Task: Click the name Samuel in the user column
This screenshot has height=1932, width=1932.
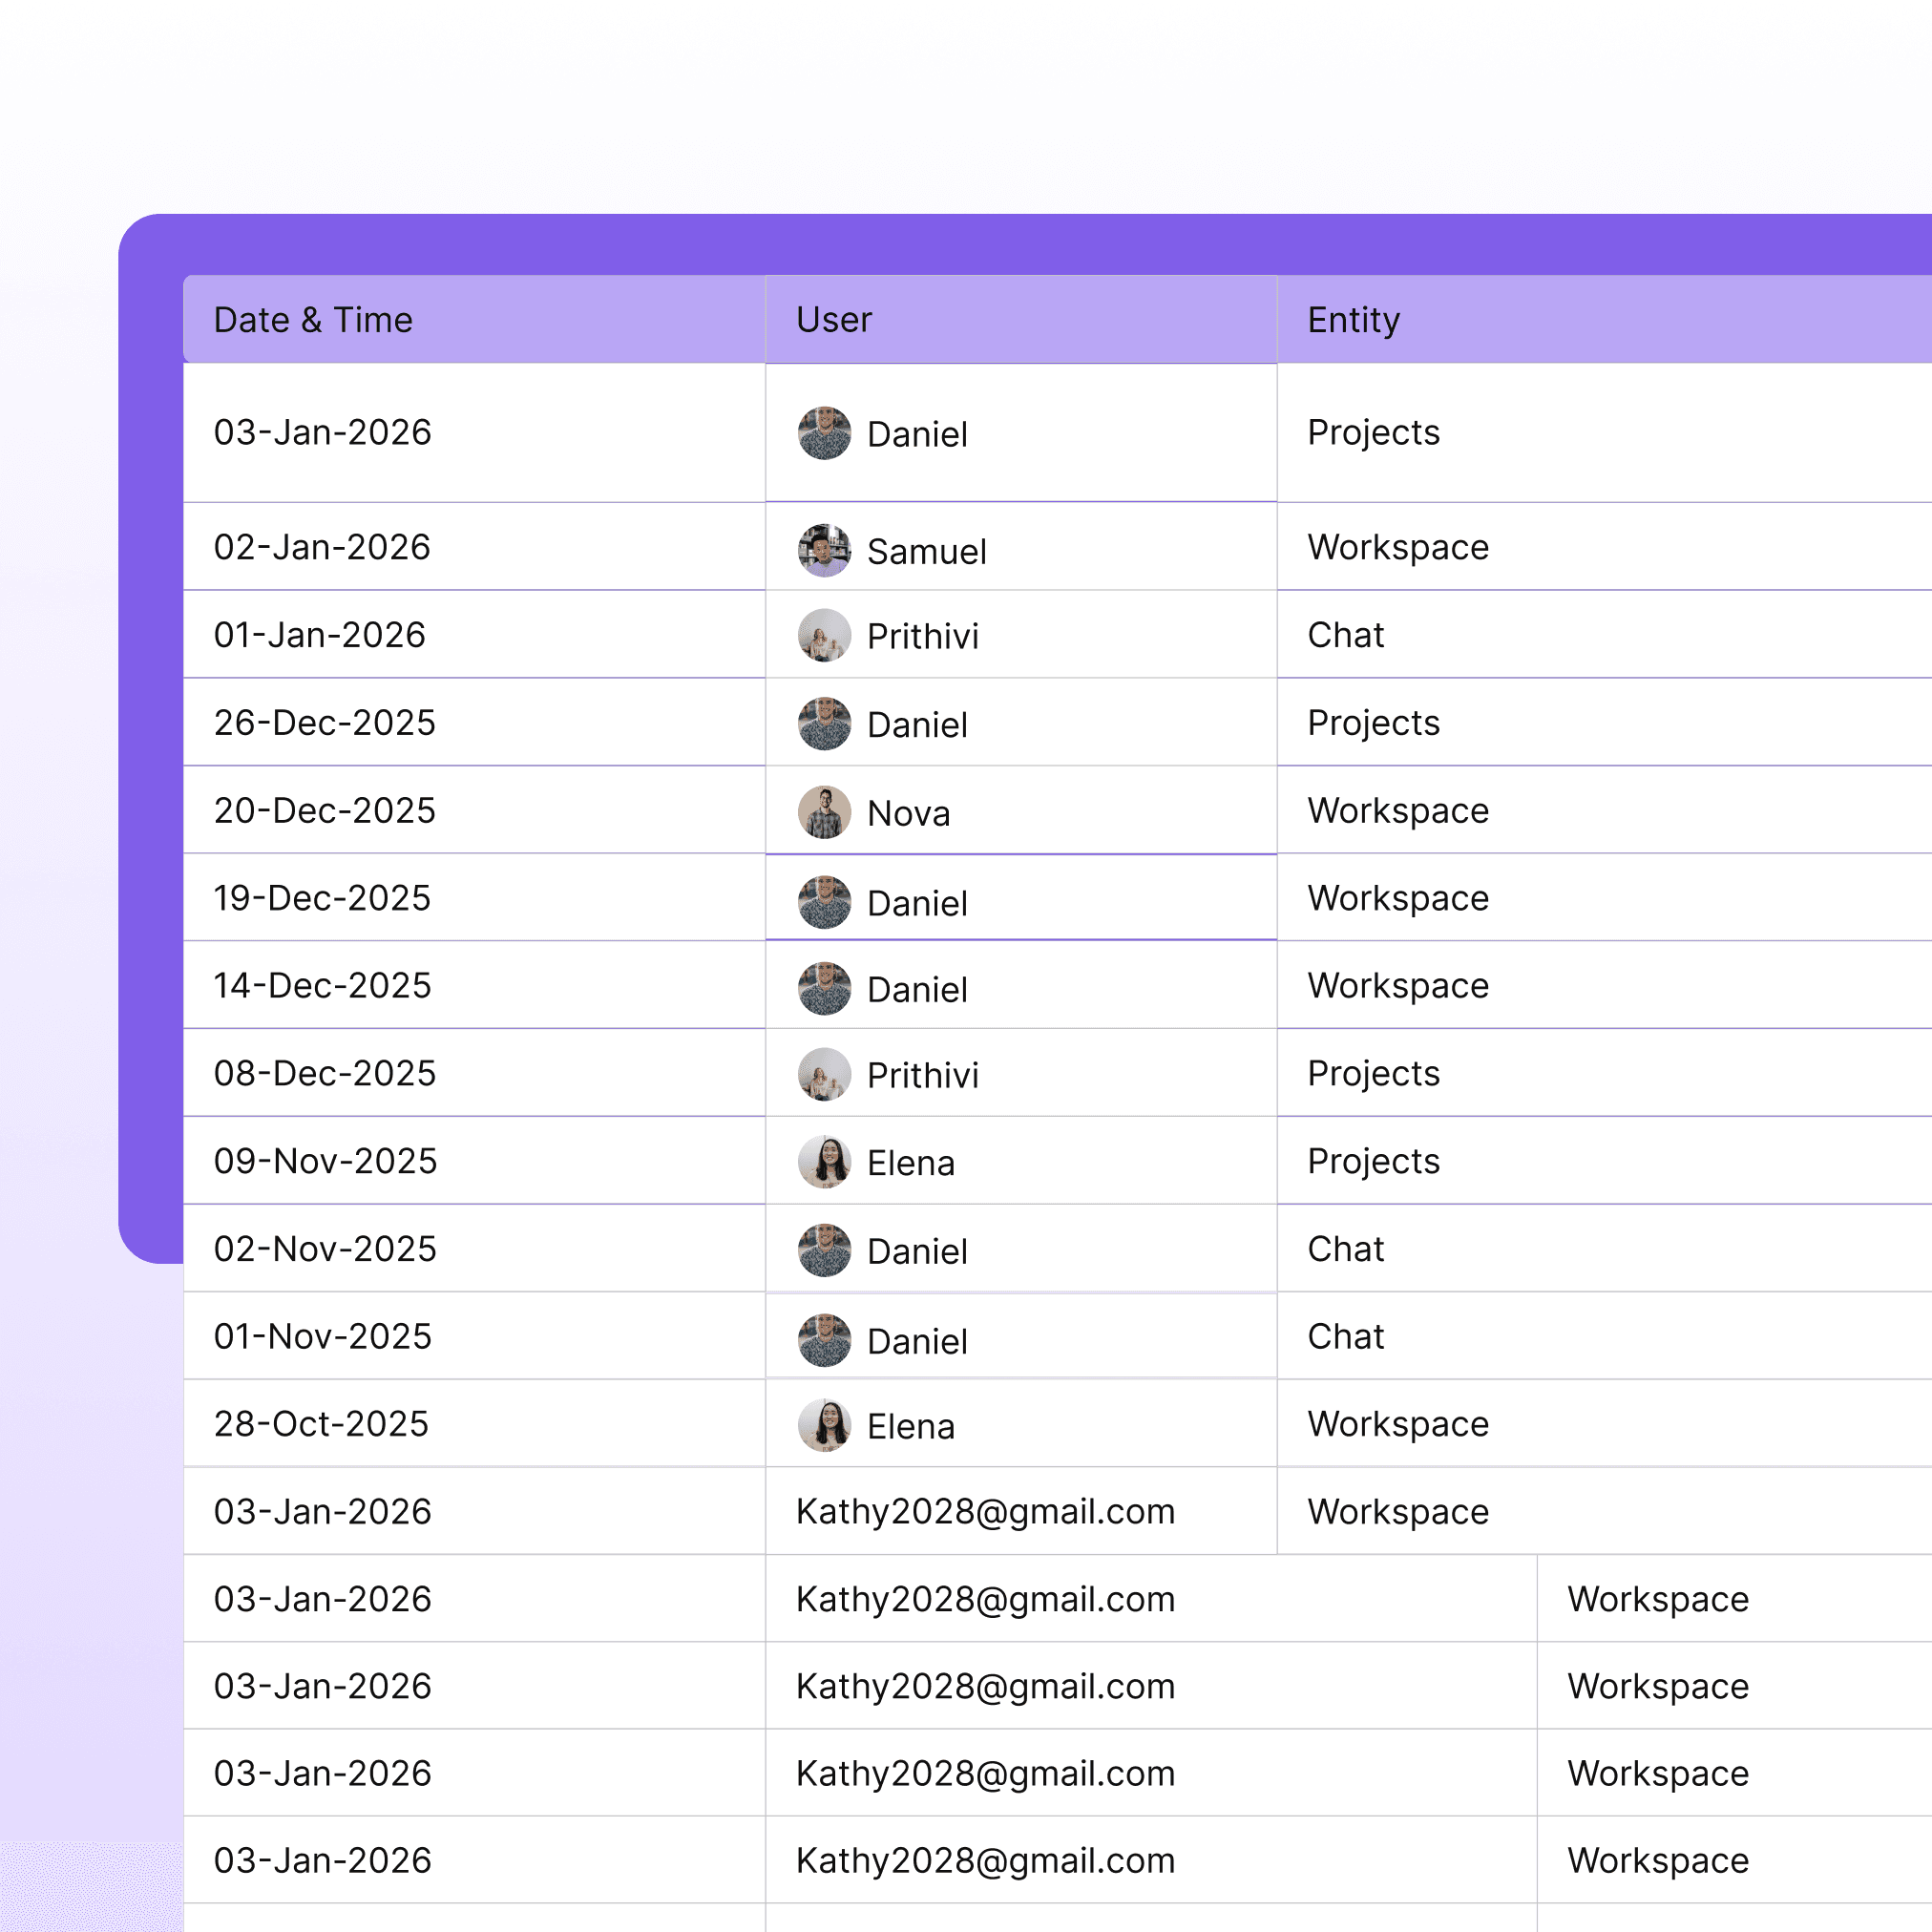Action: [927, 551]
